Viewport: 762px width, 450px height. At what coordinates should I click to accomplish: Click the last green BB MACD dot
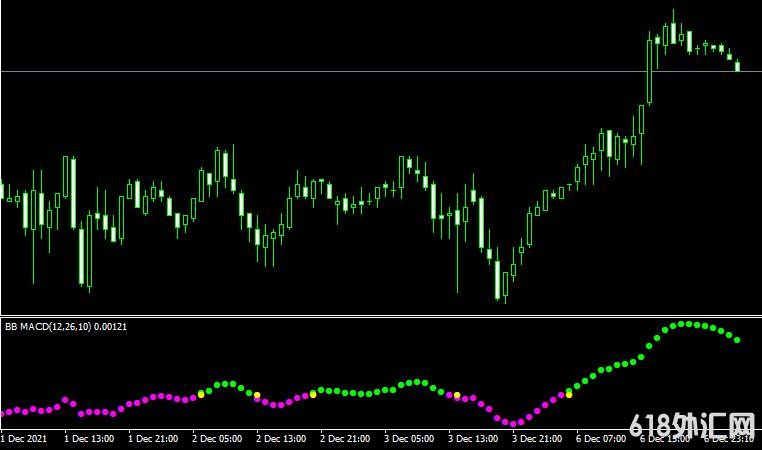(737, 340)
